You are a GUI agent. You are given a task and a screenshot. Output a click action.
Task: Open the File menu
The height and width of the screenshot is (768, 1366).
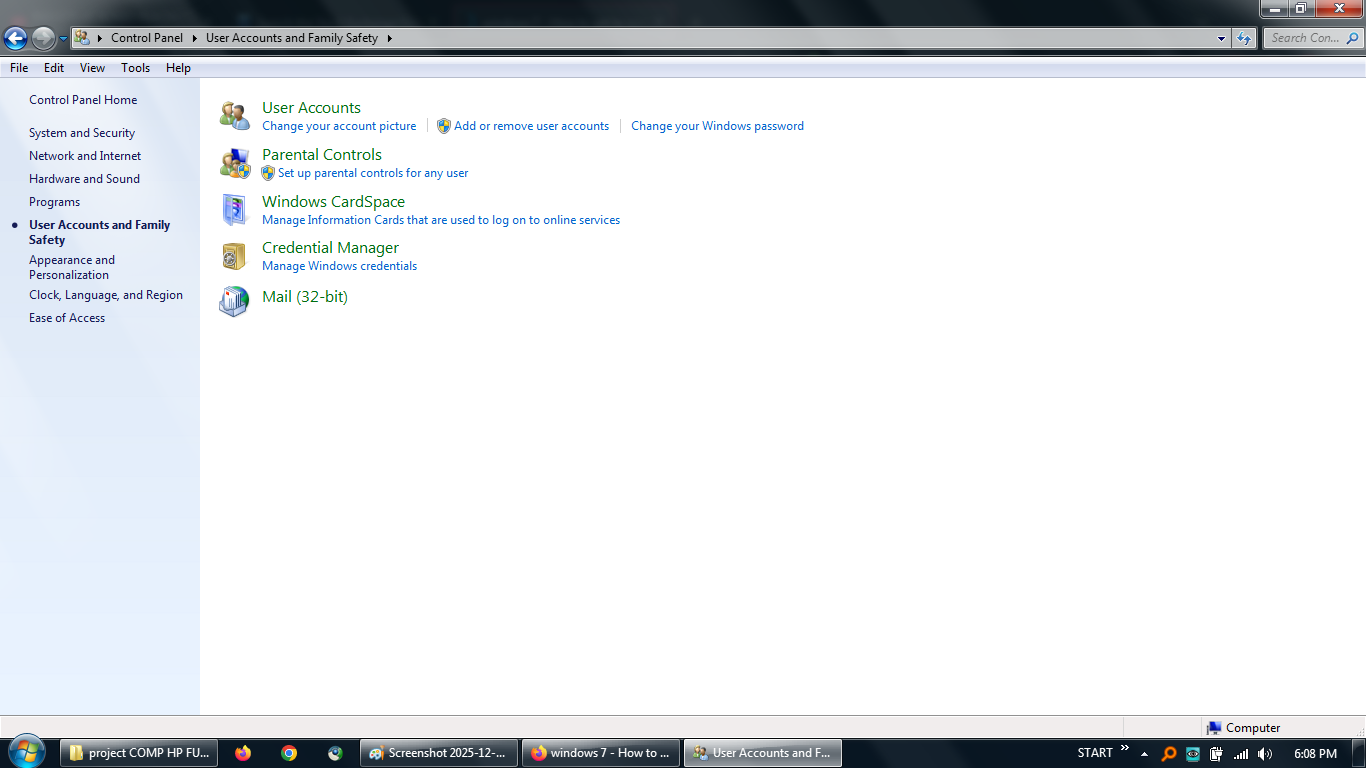pos(19,68)
